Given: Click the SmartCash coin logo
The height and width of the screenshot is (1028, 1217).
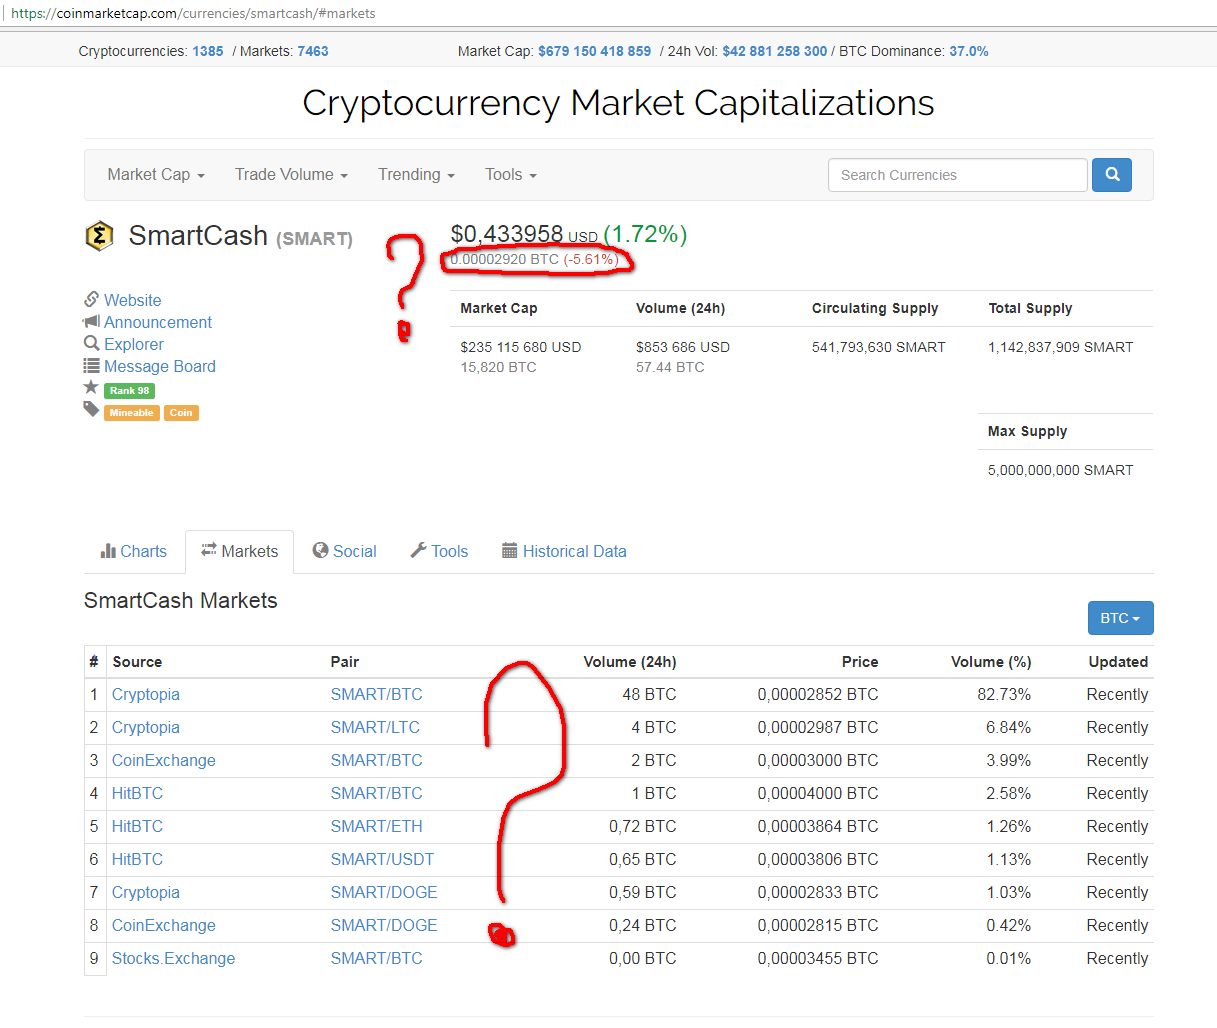Looking at the screenshot, I should coord(99,236).
